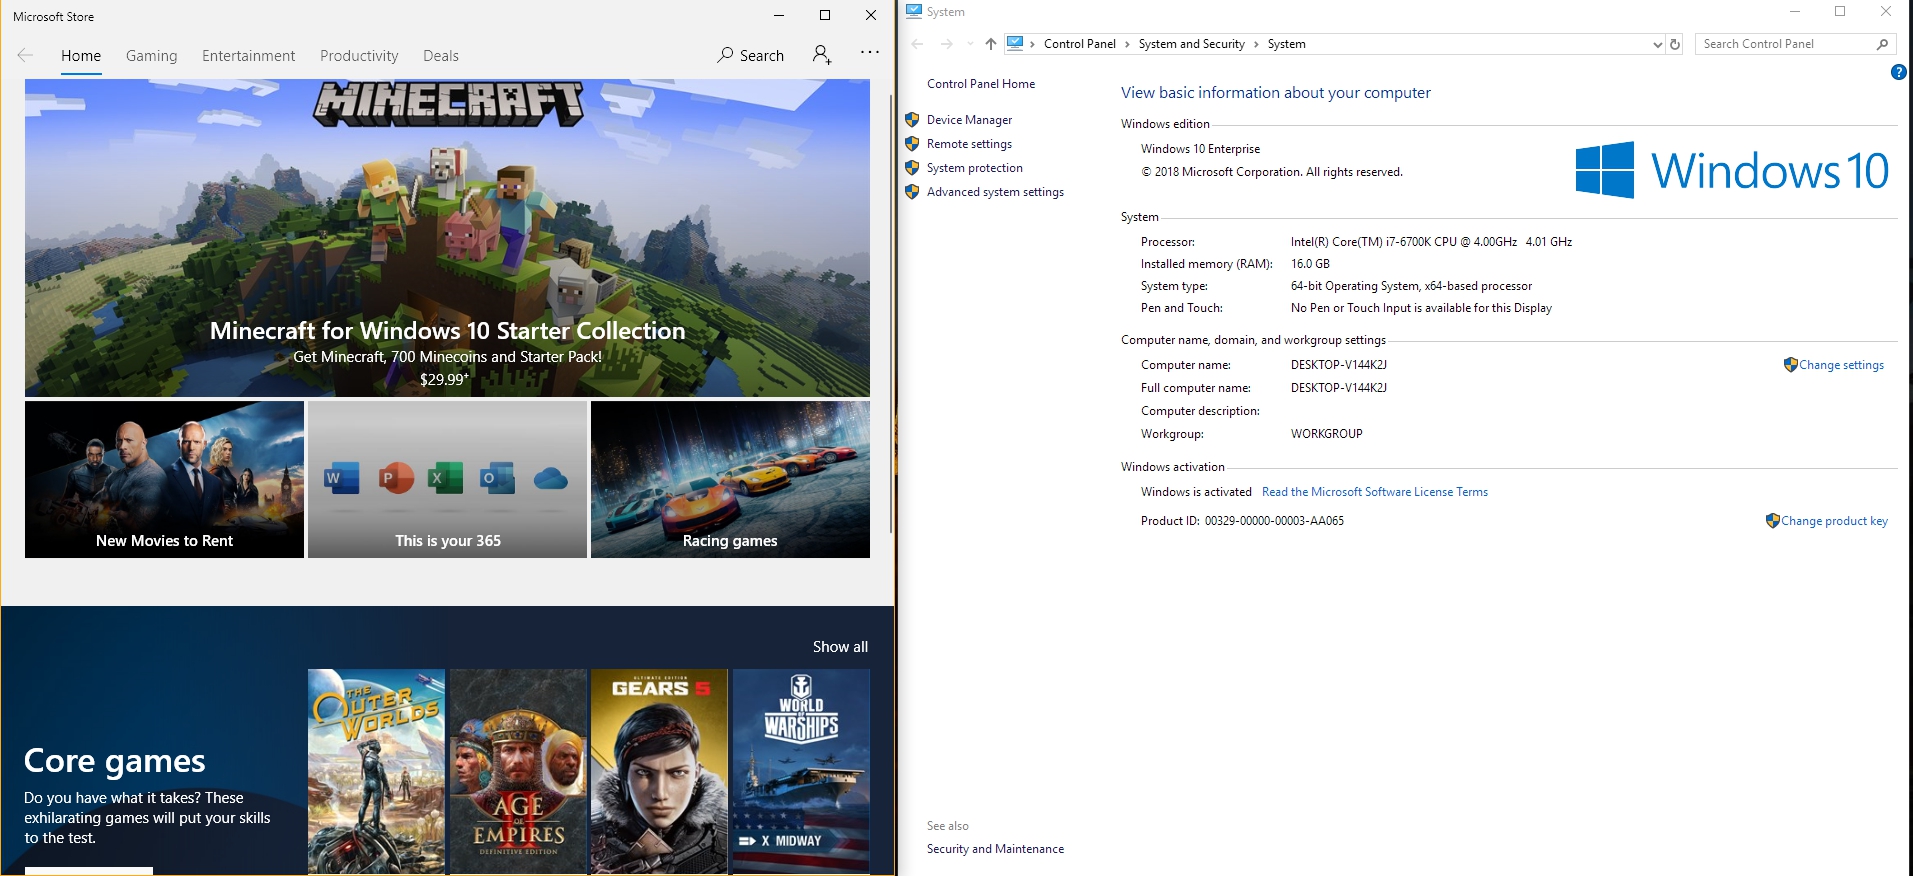Click the shield icon beside Device Manager
The height and width of the screenshot is (876, 1913).
912,119
